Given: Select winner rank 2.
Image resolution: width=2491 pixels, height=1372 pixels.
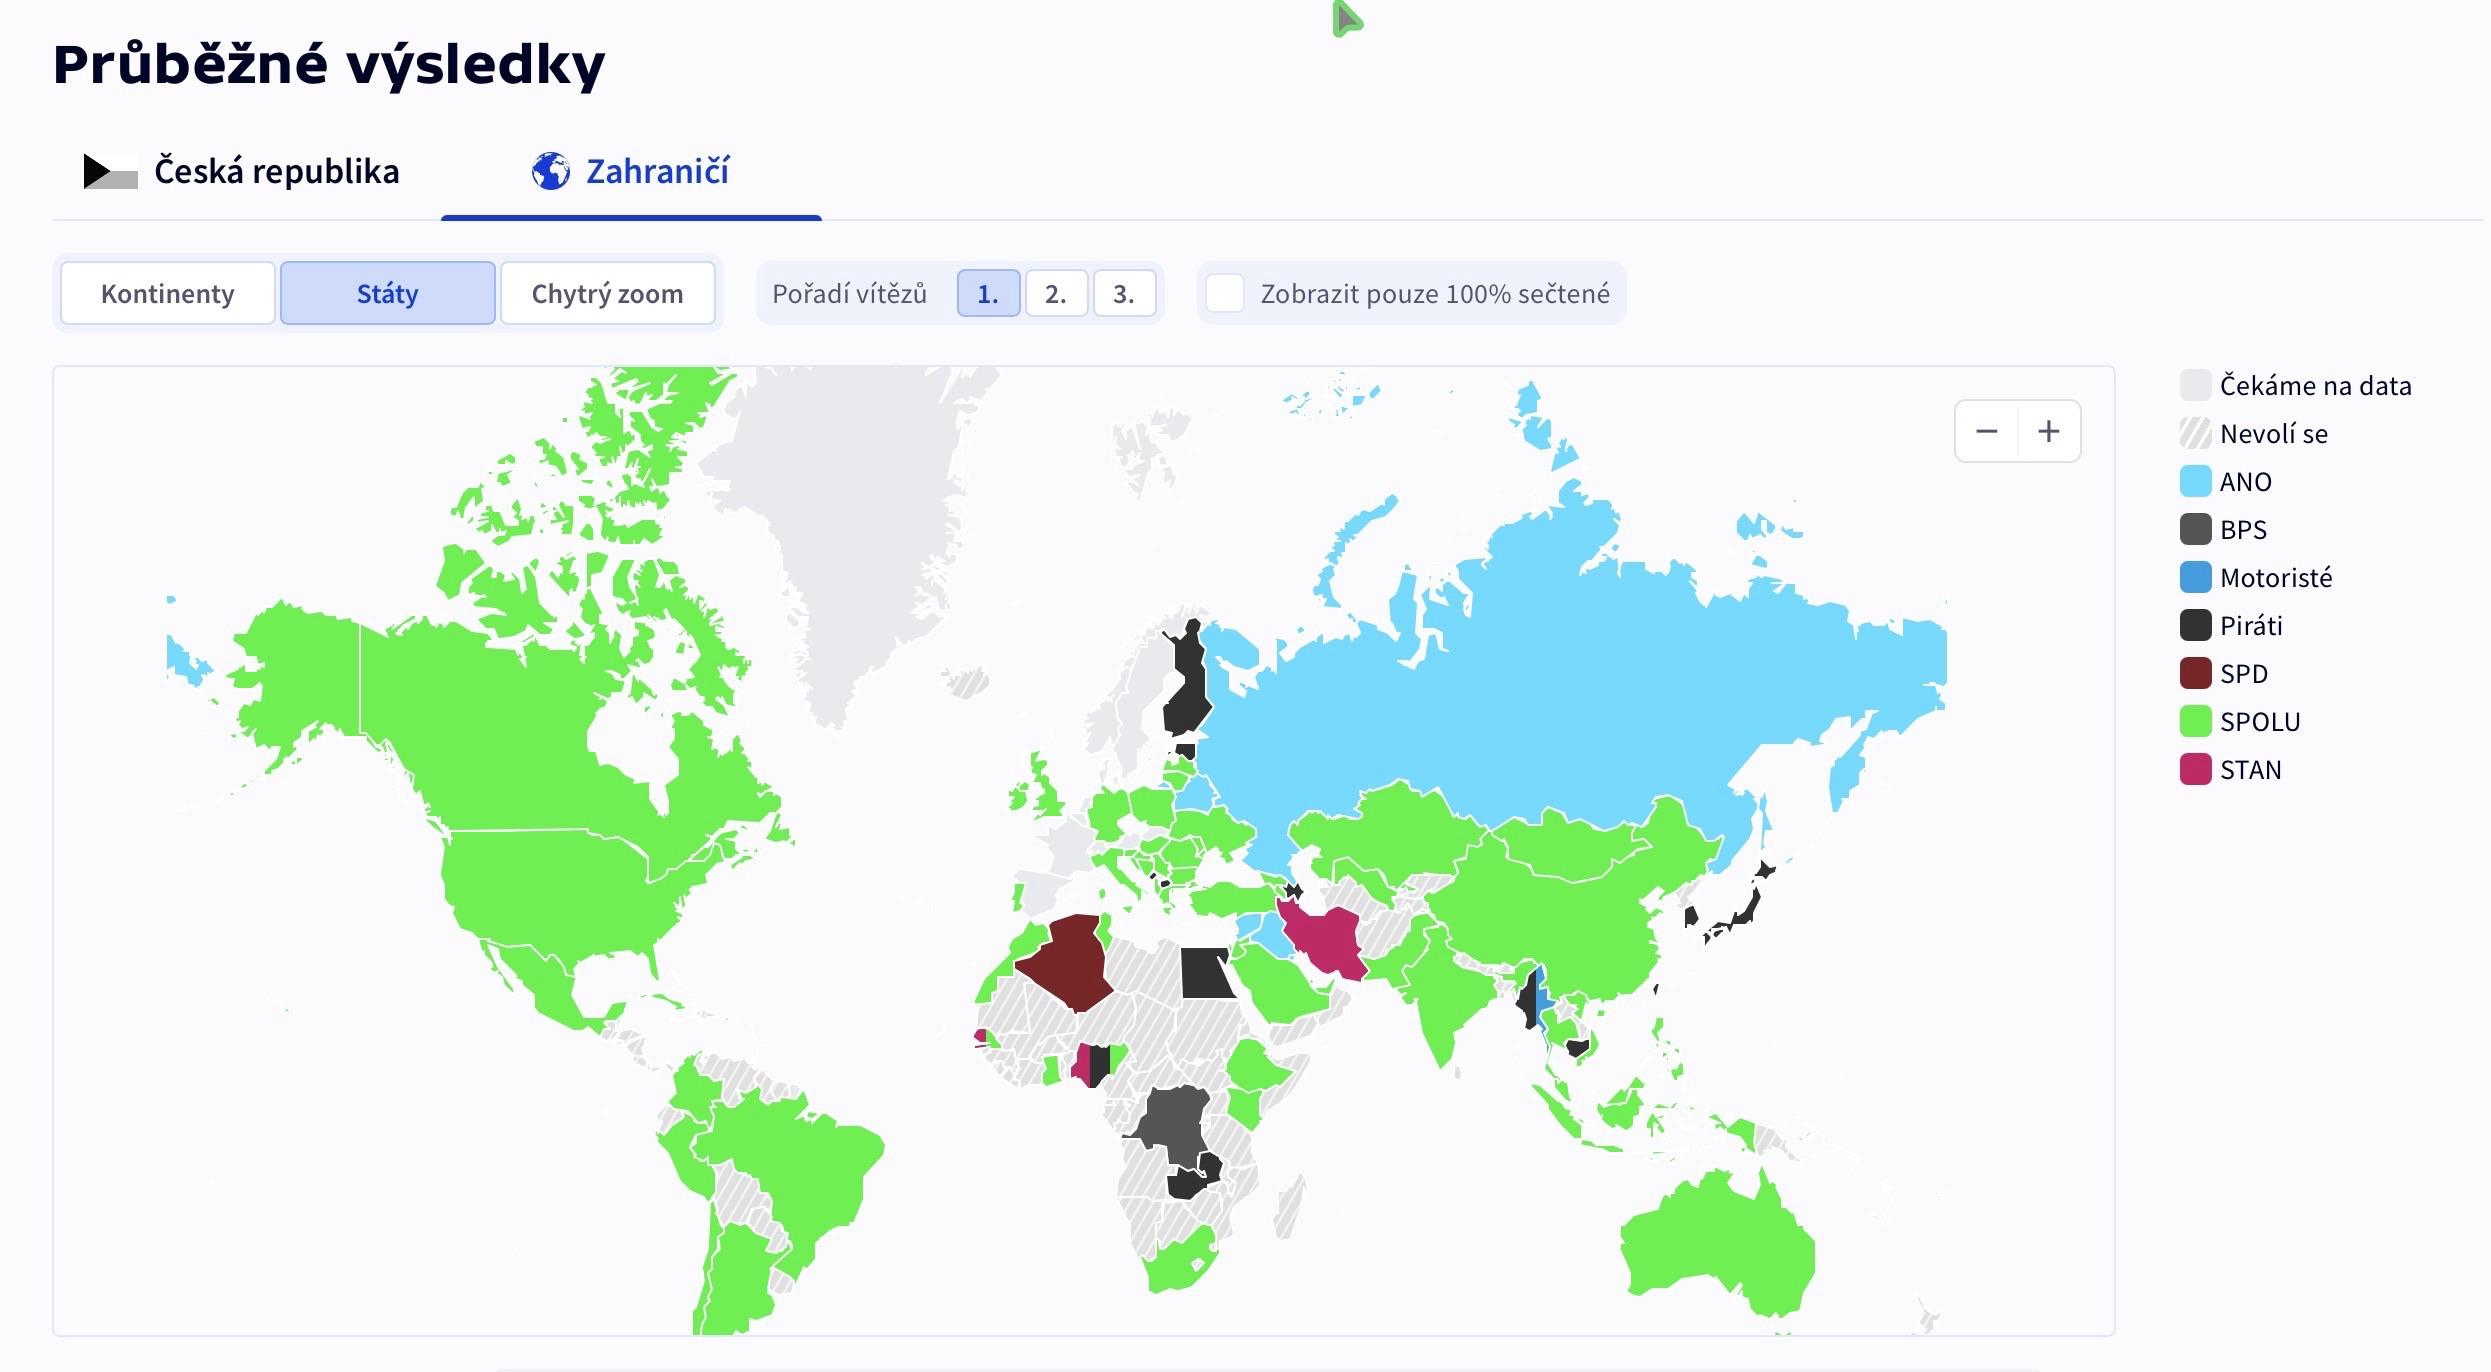Looking at the screenshot, I should (1056, 294).
